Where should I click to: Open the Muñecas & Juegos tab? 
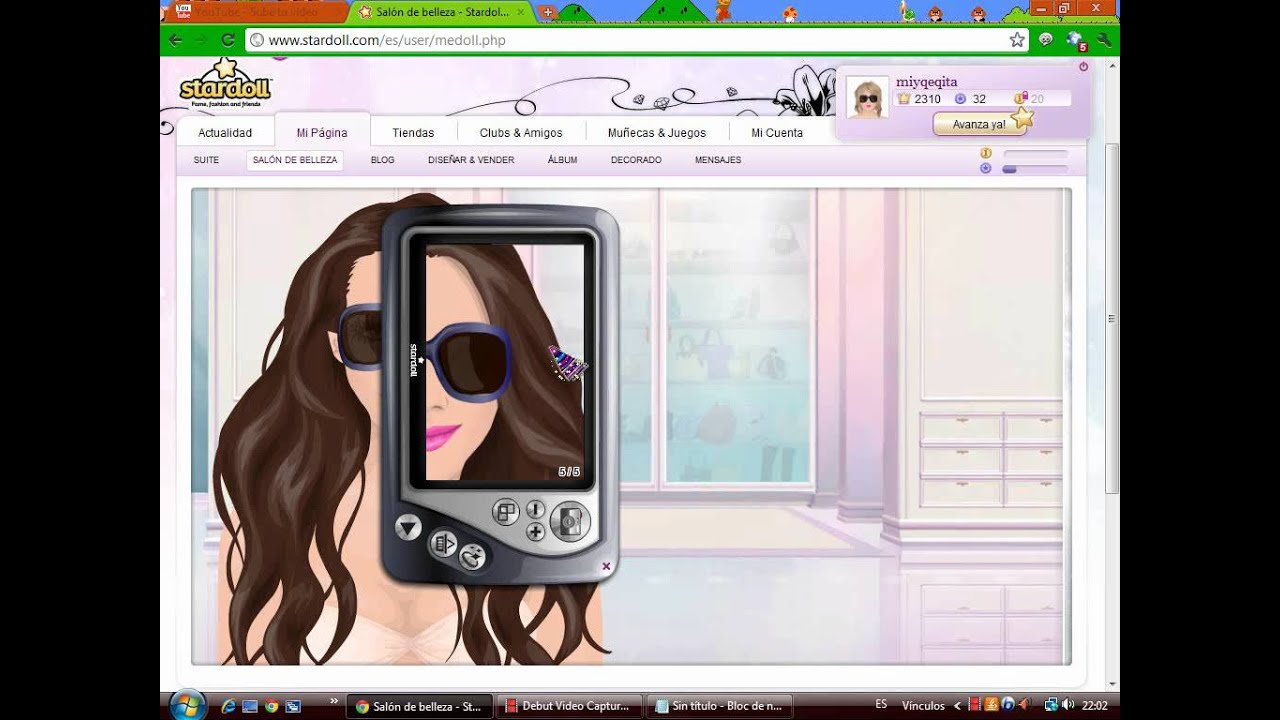pos(657,133)
